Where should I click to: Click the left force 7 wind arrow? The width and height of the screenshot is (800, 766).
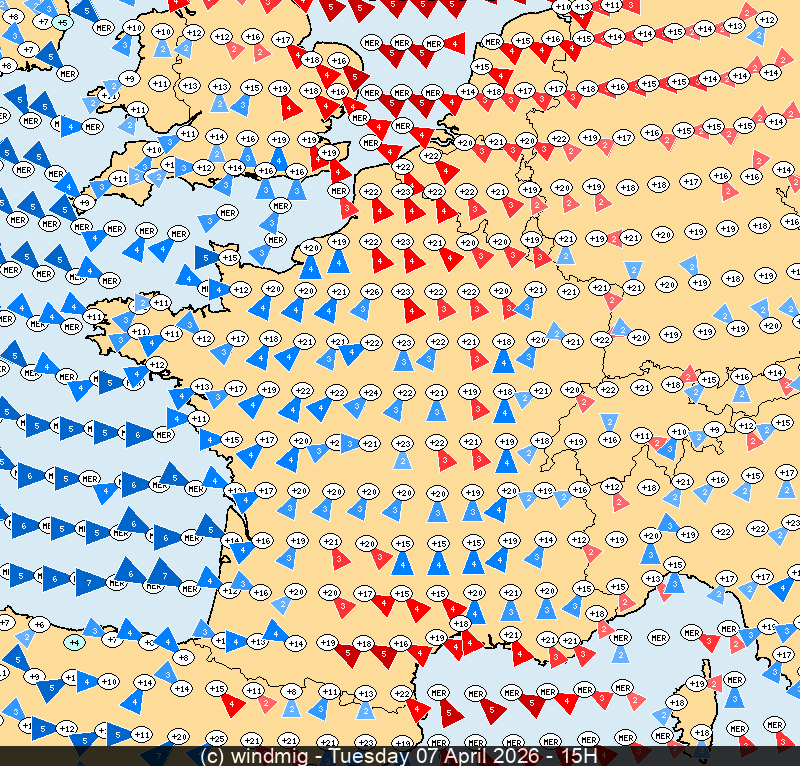tap(90, 580)
